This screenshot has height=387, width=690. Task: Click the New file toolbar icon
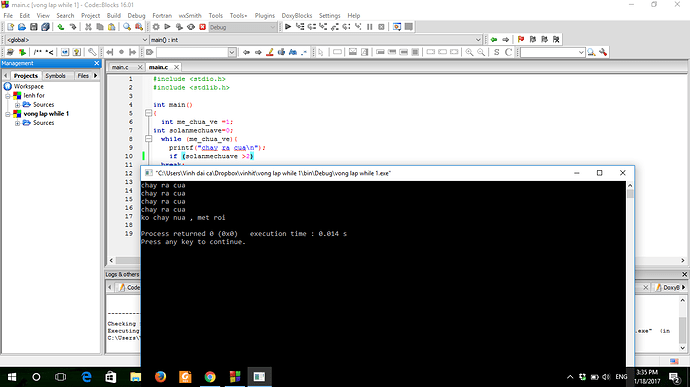10,27
